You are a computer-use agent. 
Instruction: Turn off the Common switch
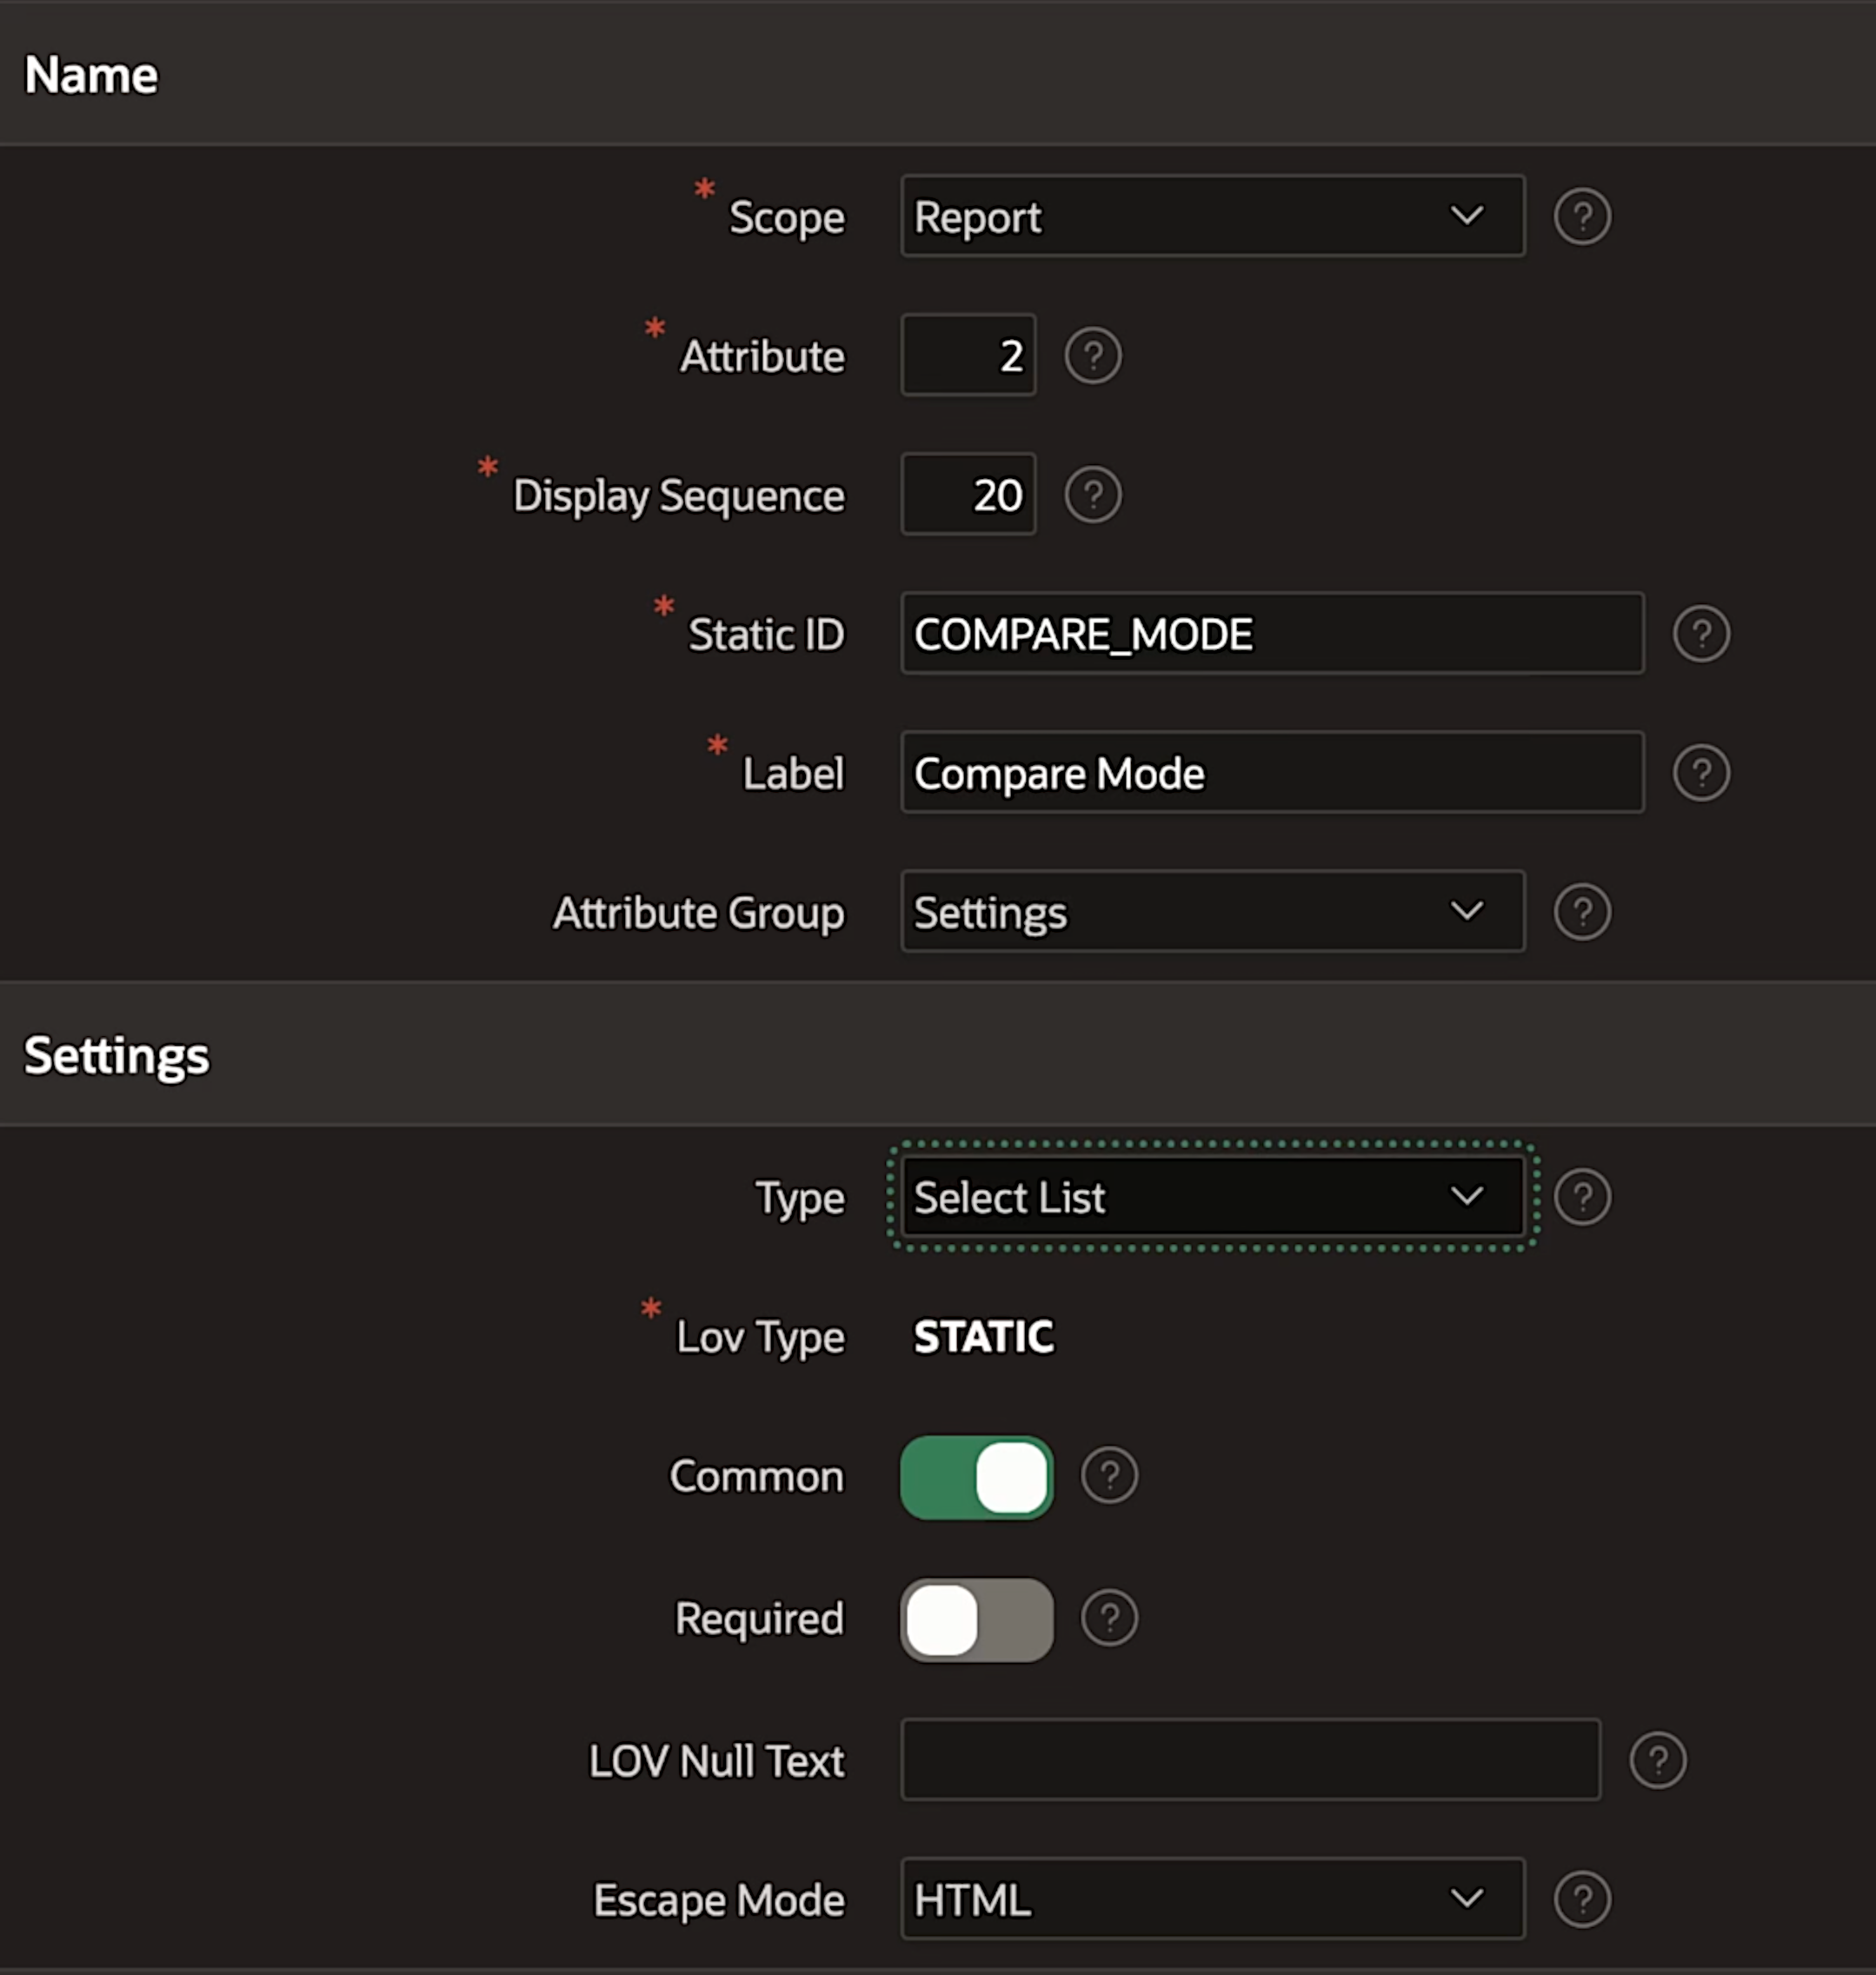tap(976, 1477)
